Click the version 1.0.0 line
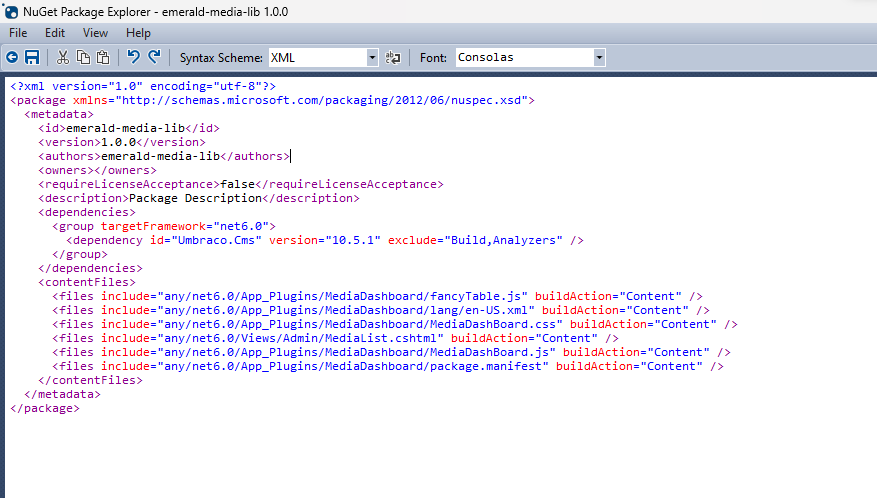This screenshot has width=877, height=498. point(122,142)
